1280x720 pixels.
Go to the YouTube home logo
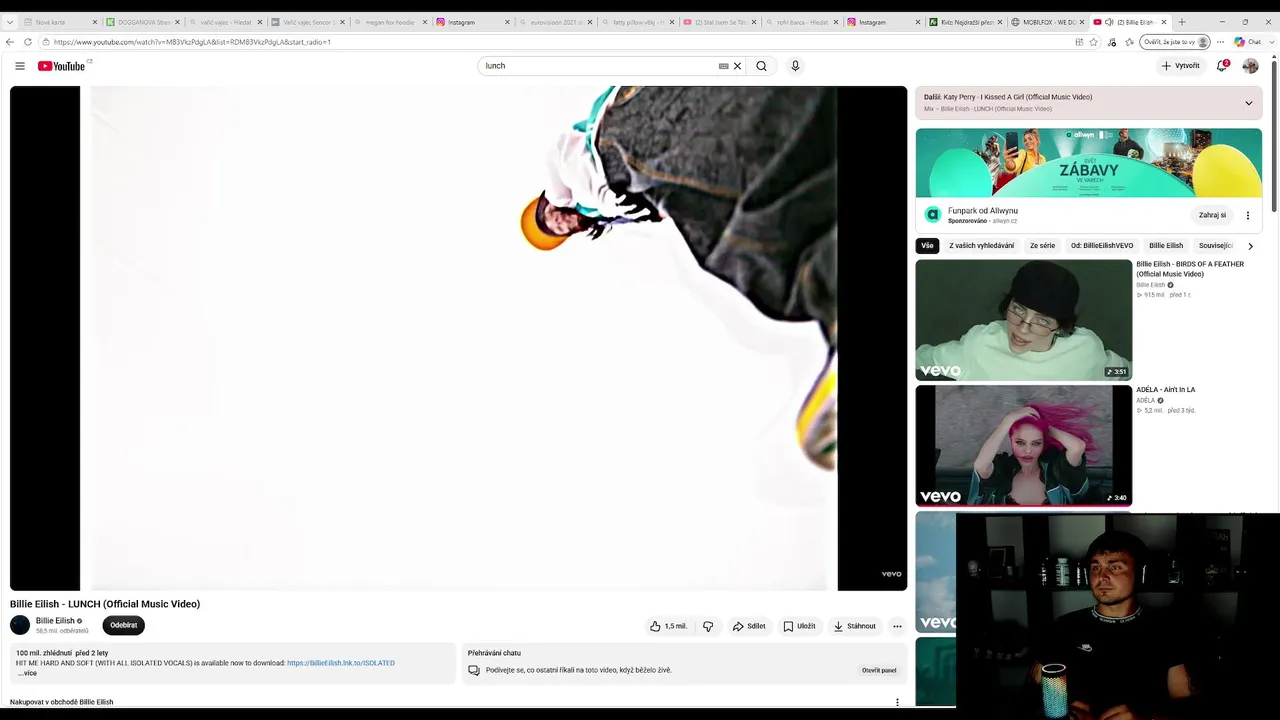pyautogui.click(x=62, y=66)
